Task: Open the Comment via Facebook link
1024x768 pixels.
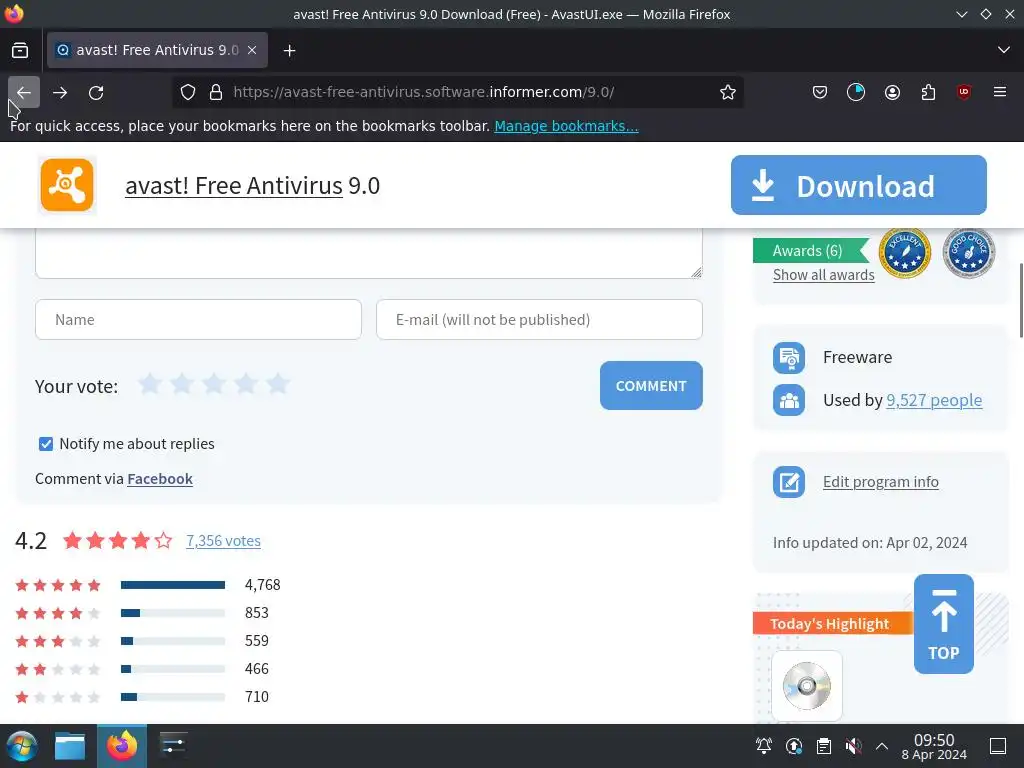Action: click(160, 479)
